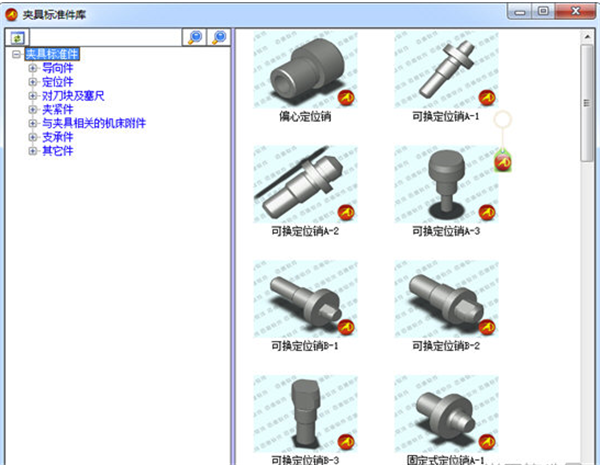The image size is (600, 465).
Task: Click the 偏心定位销 label text
Action: (x=305, y=116)
